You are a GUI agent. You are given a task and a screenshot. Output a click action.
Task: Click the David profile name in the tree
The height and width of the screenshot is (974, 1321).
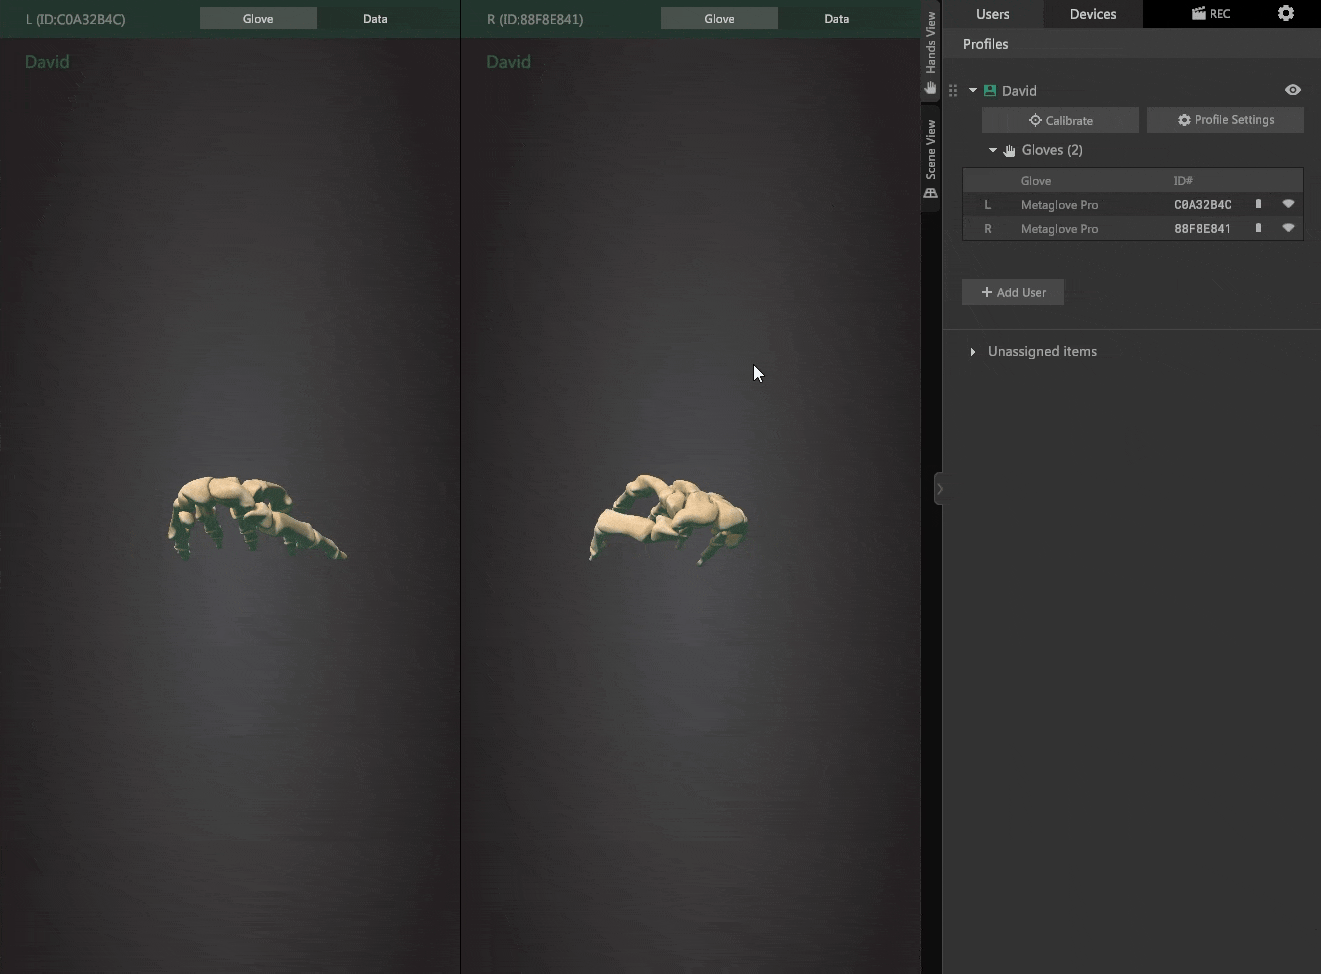click(x=1019, y=91)
